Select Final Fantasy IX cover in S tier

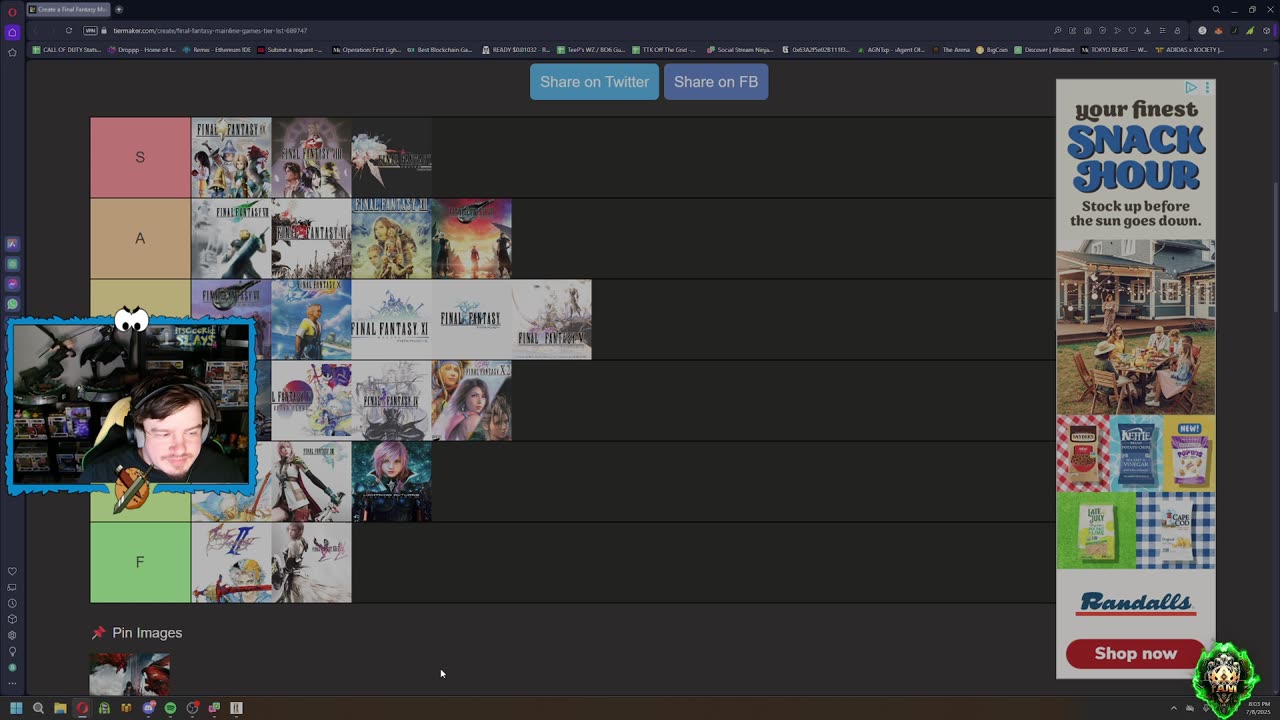pos(231,158)
